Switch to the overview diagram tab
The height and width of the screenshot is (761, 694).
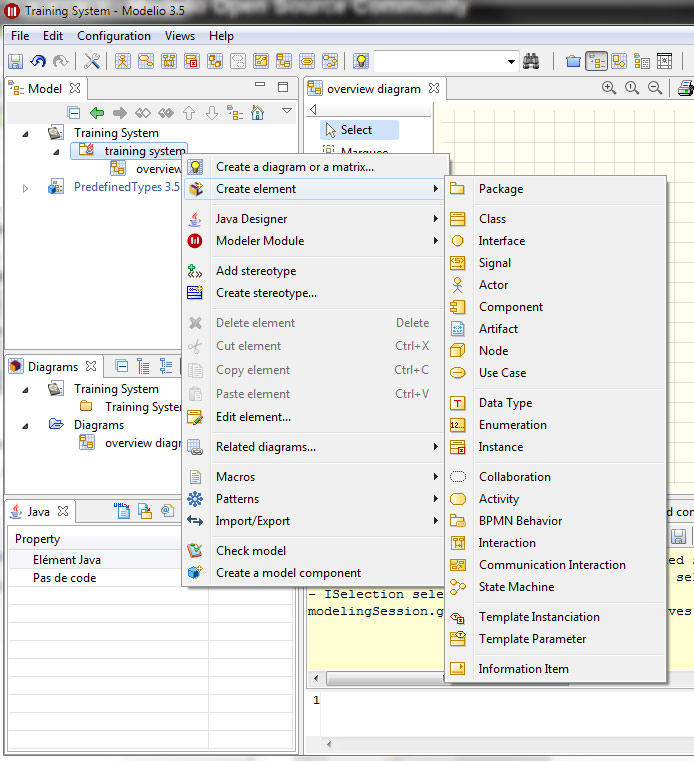(x=374, y=89)
